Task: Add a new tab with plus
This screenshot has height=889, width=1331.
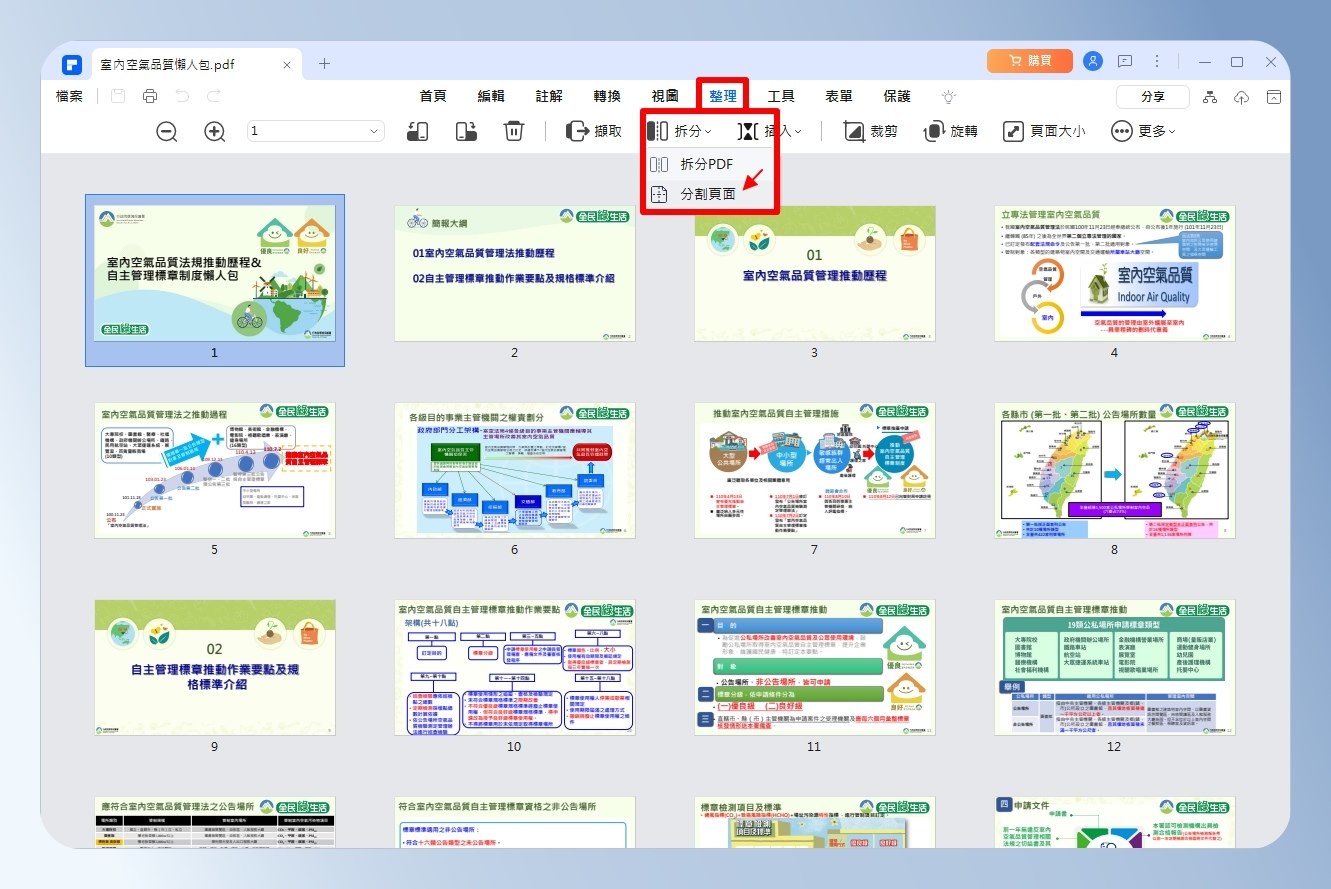Action: coord(324,63)
